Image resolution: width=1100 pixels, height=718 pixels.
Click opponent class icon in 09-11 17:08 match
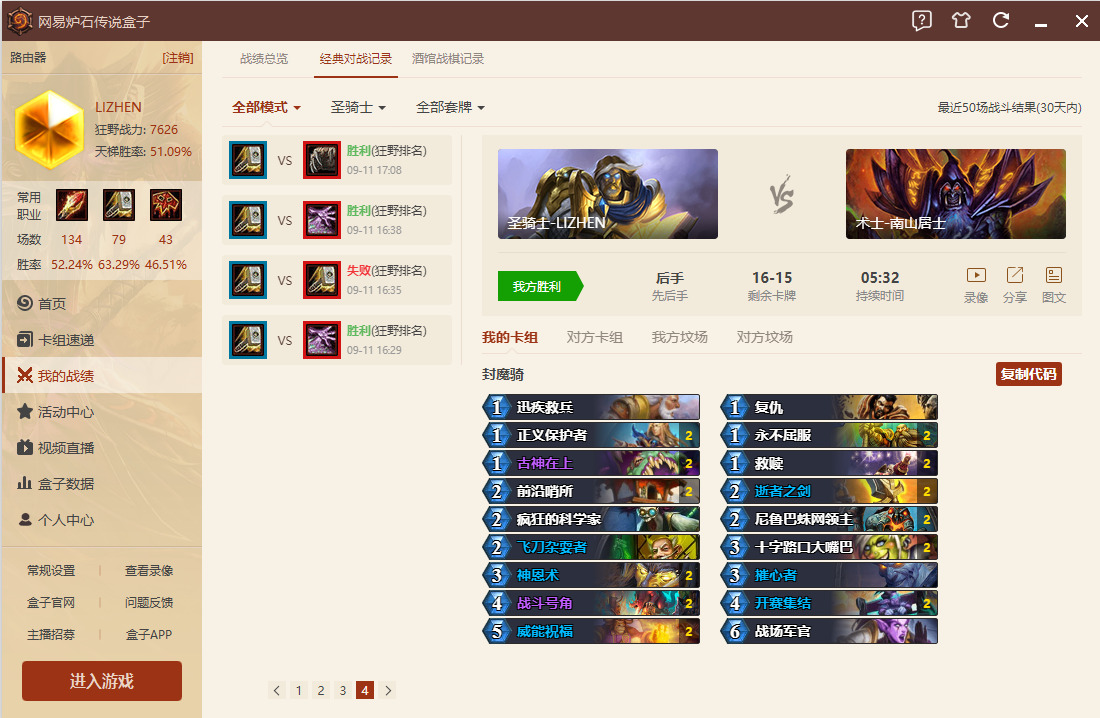(x=321, y=160)
